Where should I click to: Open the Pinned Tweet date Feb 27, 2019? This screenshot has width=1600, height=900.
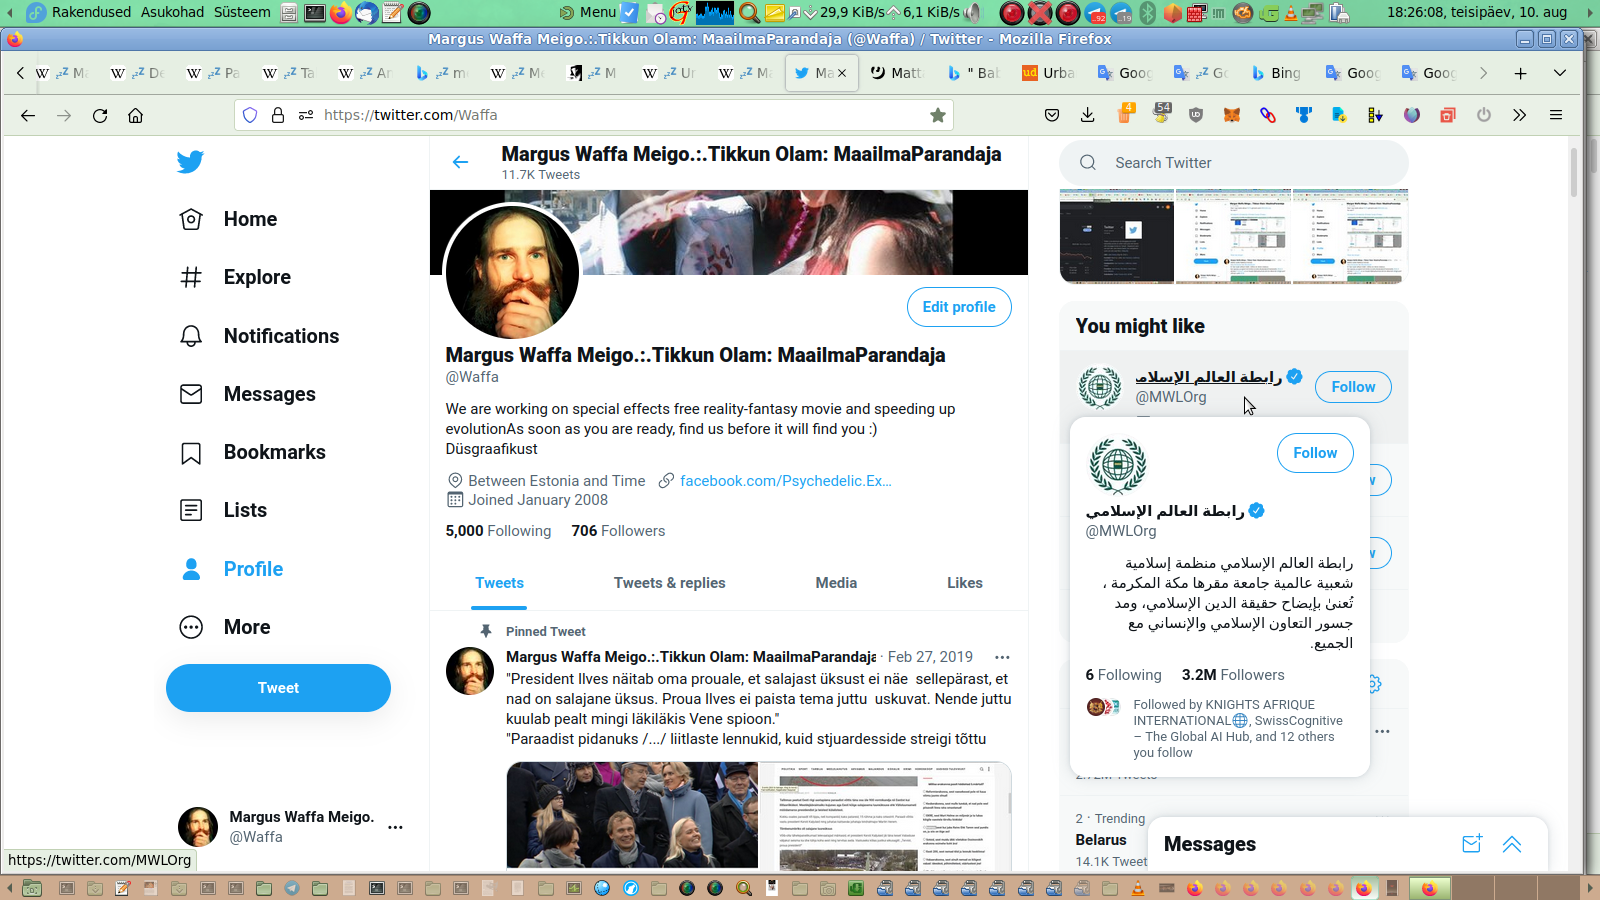pyautogui.click(x=930, y=657)
